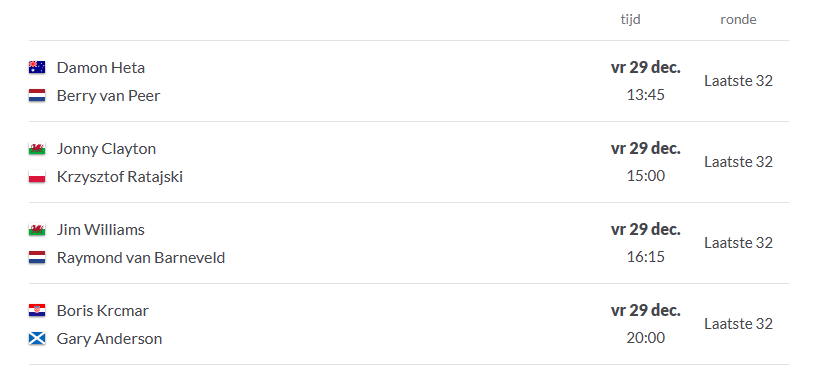Click 'Laatste 32' in the Jim Williams match row

click(738, 243)
